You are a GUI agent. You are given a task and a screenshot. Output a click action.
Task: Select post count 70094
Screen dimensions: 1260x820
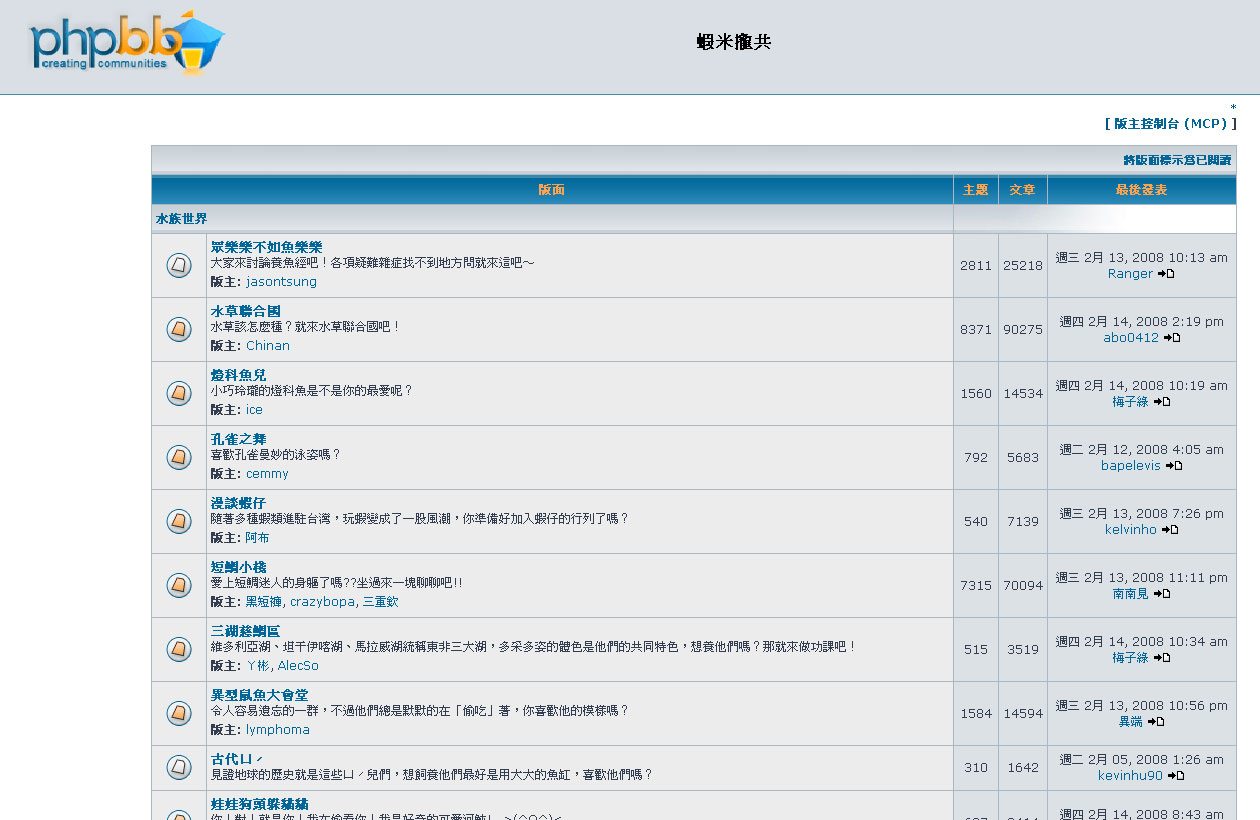1023,586
